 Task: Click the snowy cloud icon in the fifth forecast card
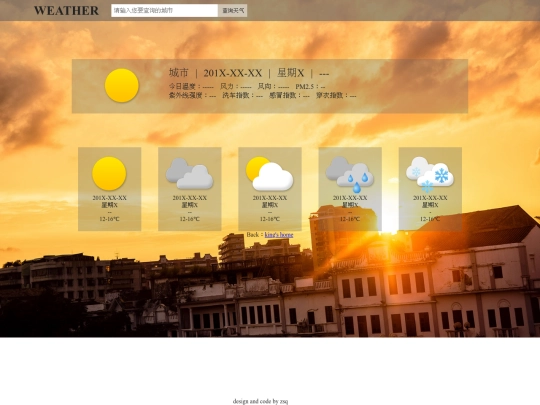coord(430,174)
